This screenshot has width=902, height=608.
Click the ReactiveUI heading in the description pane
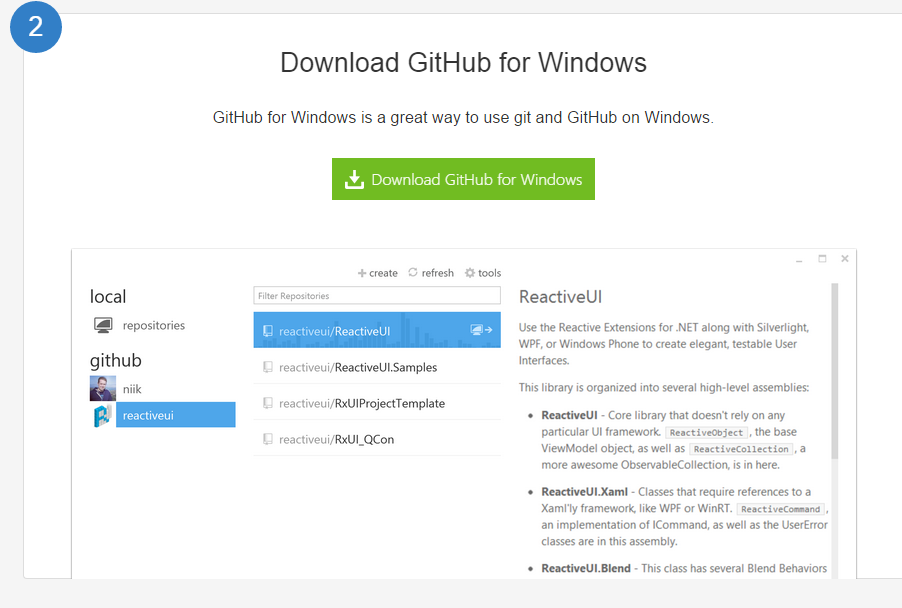coord(560,297)
